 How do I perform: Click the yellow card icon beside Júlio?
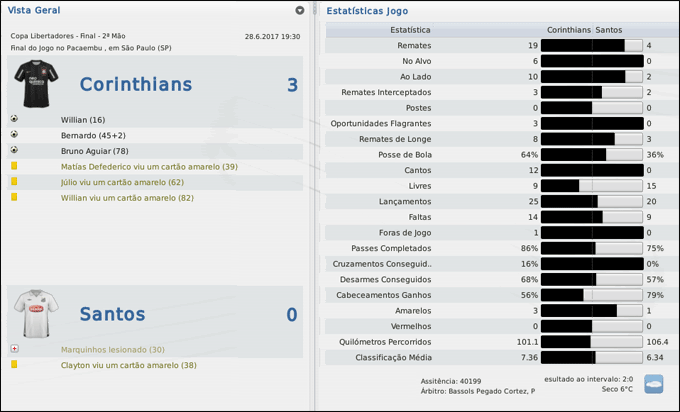[x=14, y=182]
